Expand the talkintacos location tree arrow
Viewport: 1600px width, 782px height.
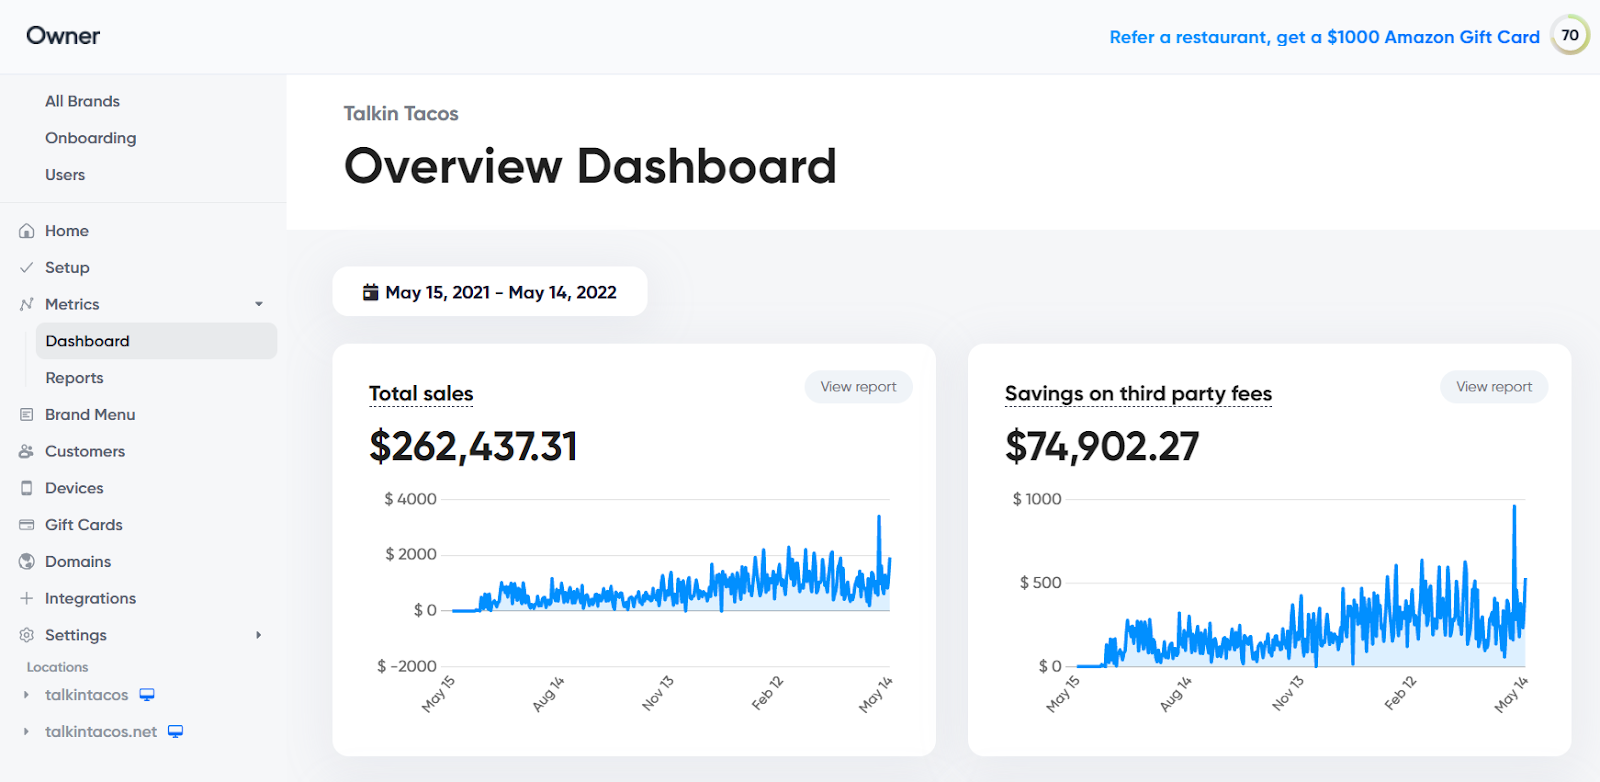27,695
